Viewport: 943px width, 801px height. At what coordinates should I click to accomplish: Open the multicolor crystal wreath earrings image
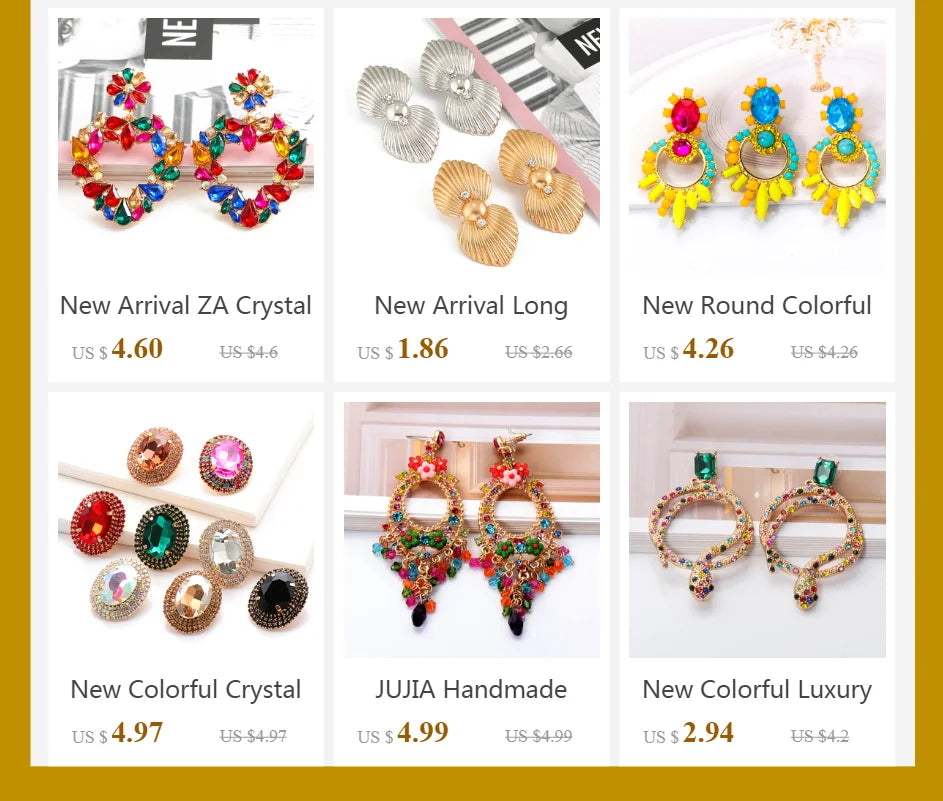[186, 146]
